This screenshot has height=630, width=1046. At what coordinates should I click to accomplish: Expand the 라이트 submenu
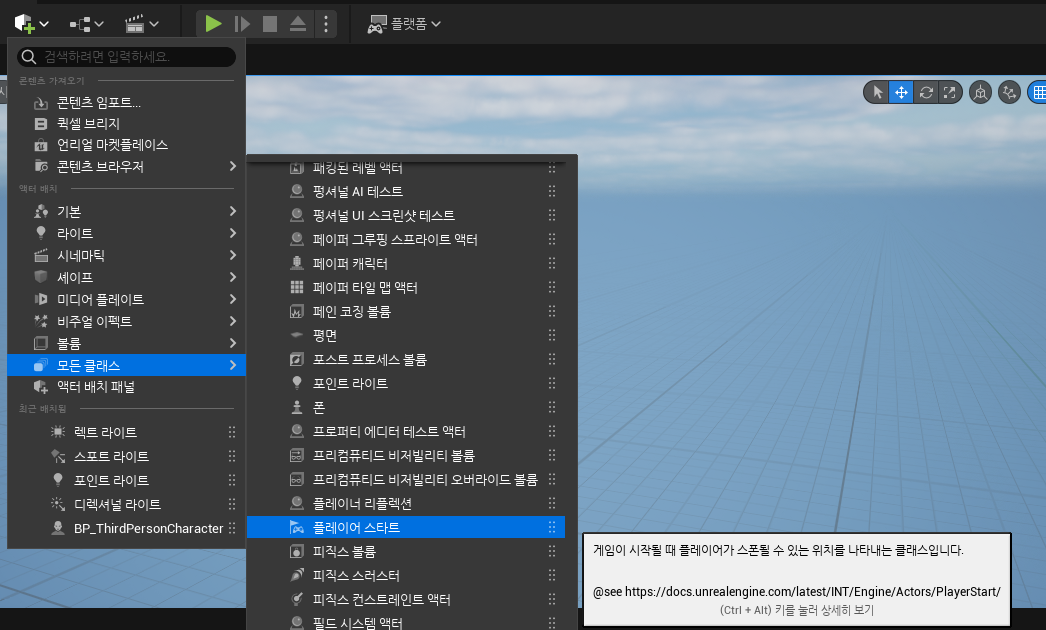point(126,233)
